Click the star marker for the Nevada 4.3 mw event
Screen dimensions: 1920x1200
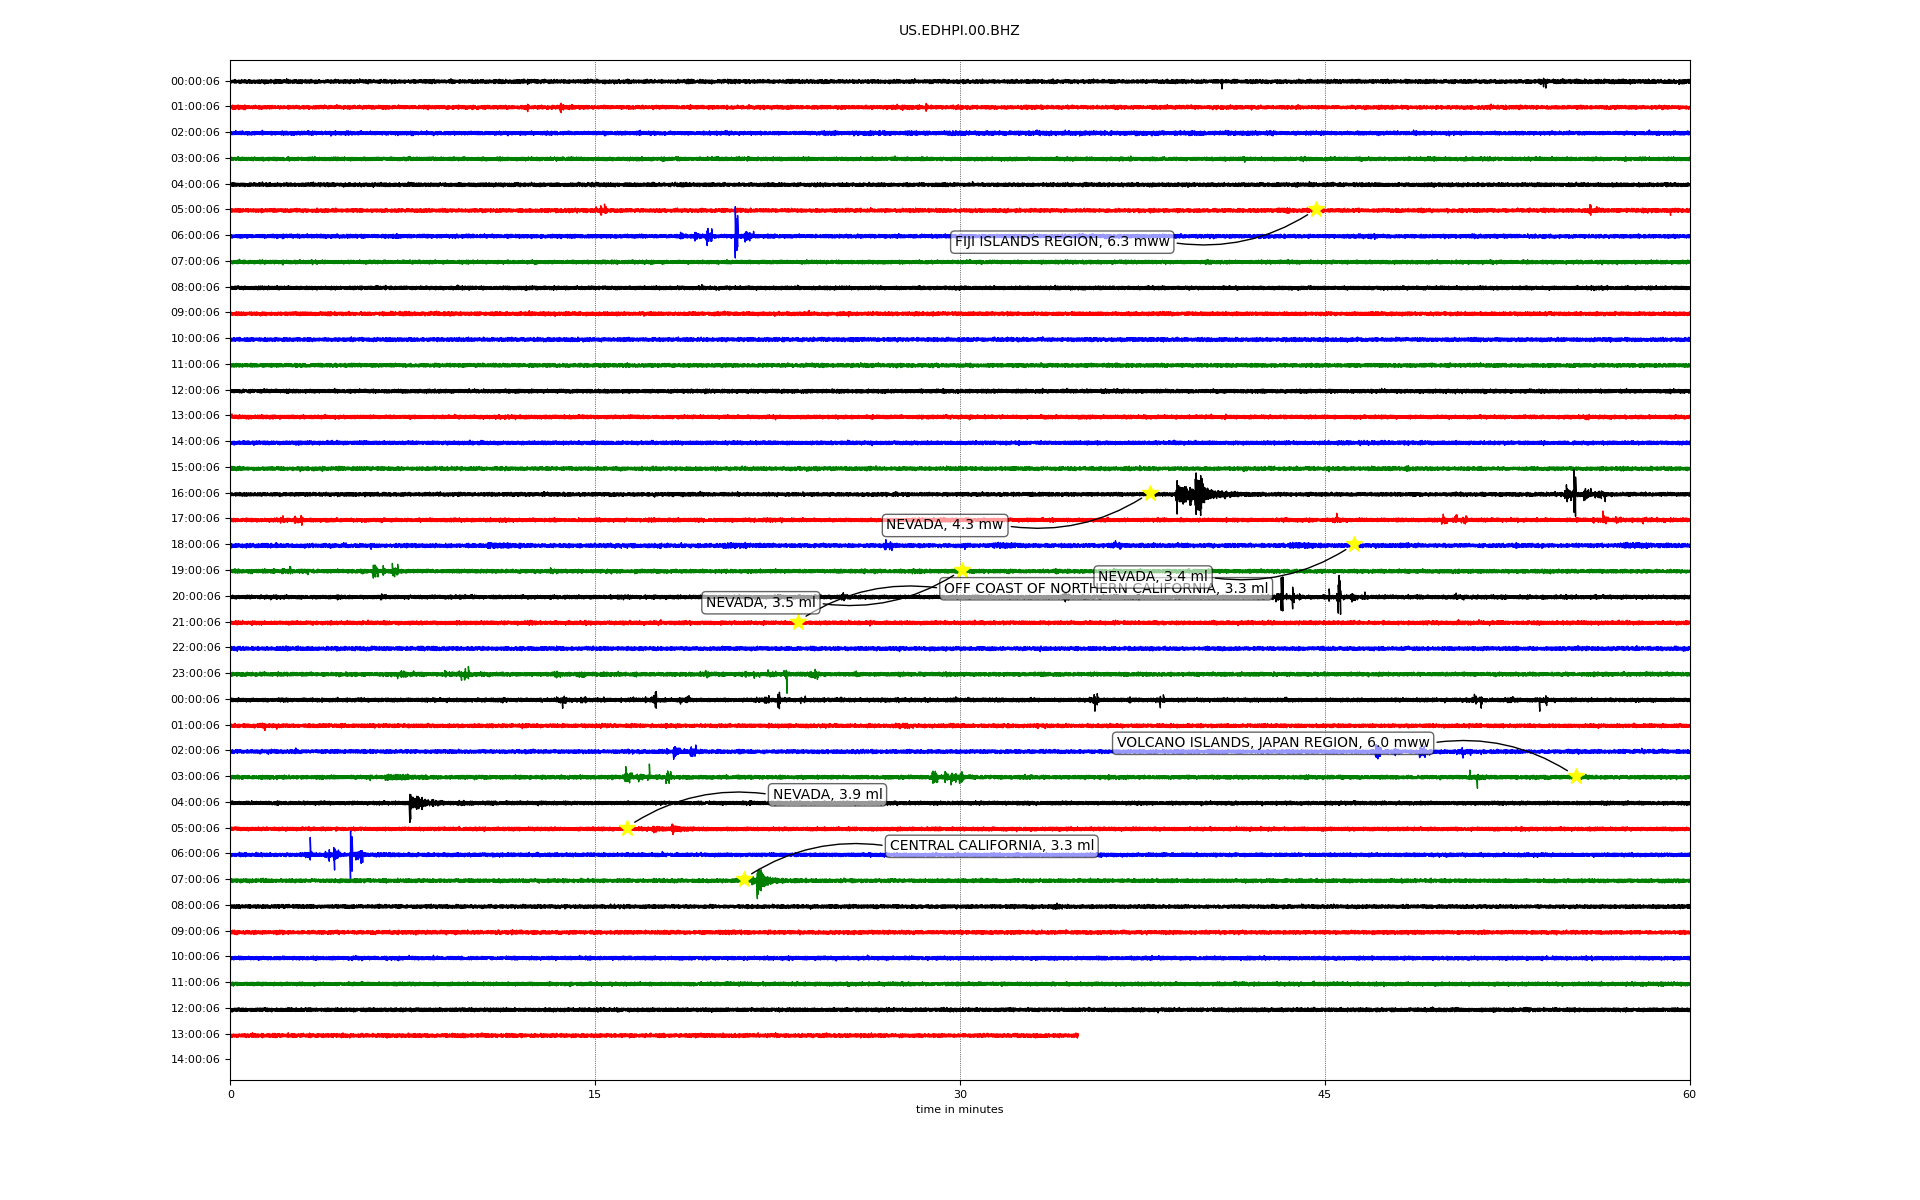click(x=1150, y=493)
